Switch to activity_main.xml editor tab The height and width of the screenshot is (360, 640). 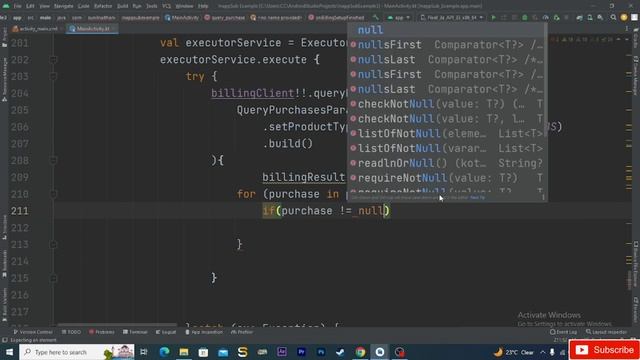coord(37,29)
